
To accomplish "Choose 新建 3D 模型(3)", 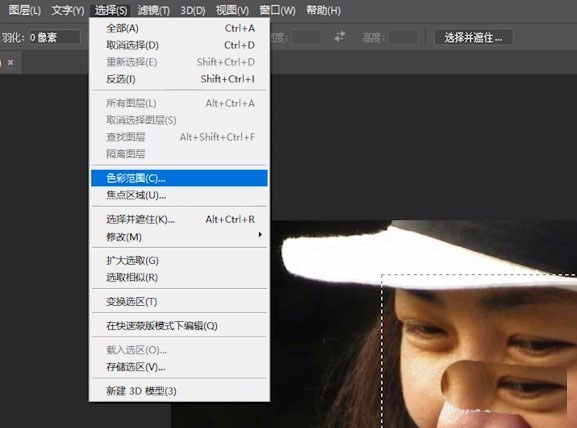I will point(179,391).
